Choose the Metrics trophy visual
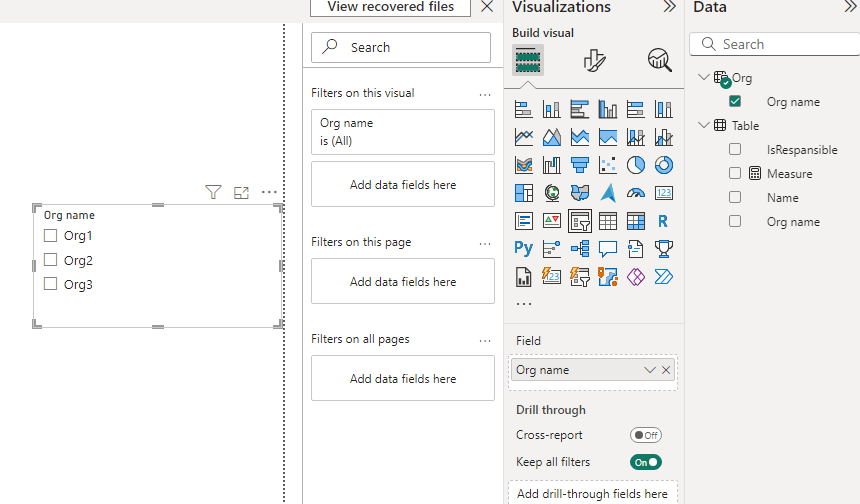The image size is (860, 504). click(664, 249)
